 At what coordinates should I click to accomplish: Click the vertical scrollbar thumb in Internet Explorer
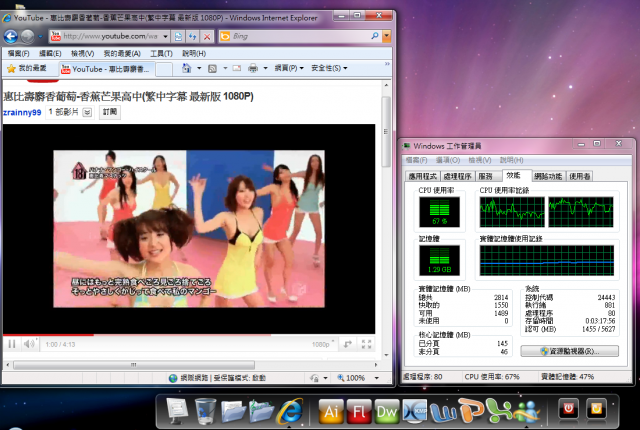coord(386,131)
